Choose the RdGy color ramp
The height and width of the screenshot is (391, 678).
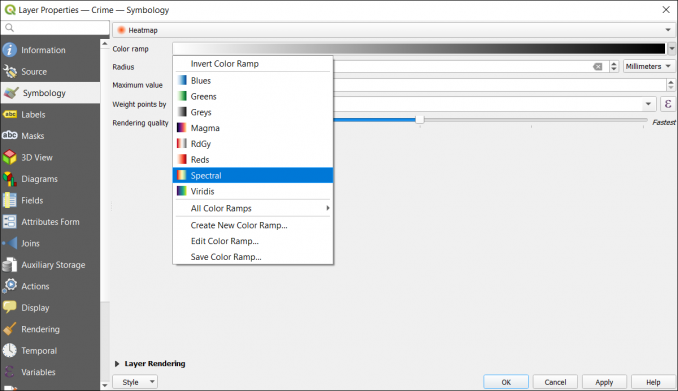(x=253, y=144)
